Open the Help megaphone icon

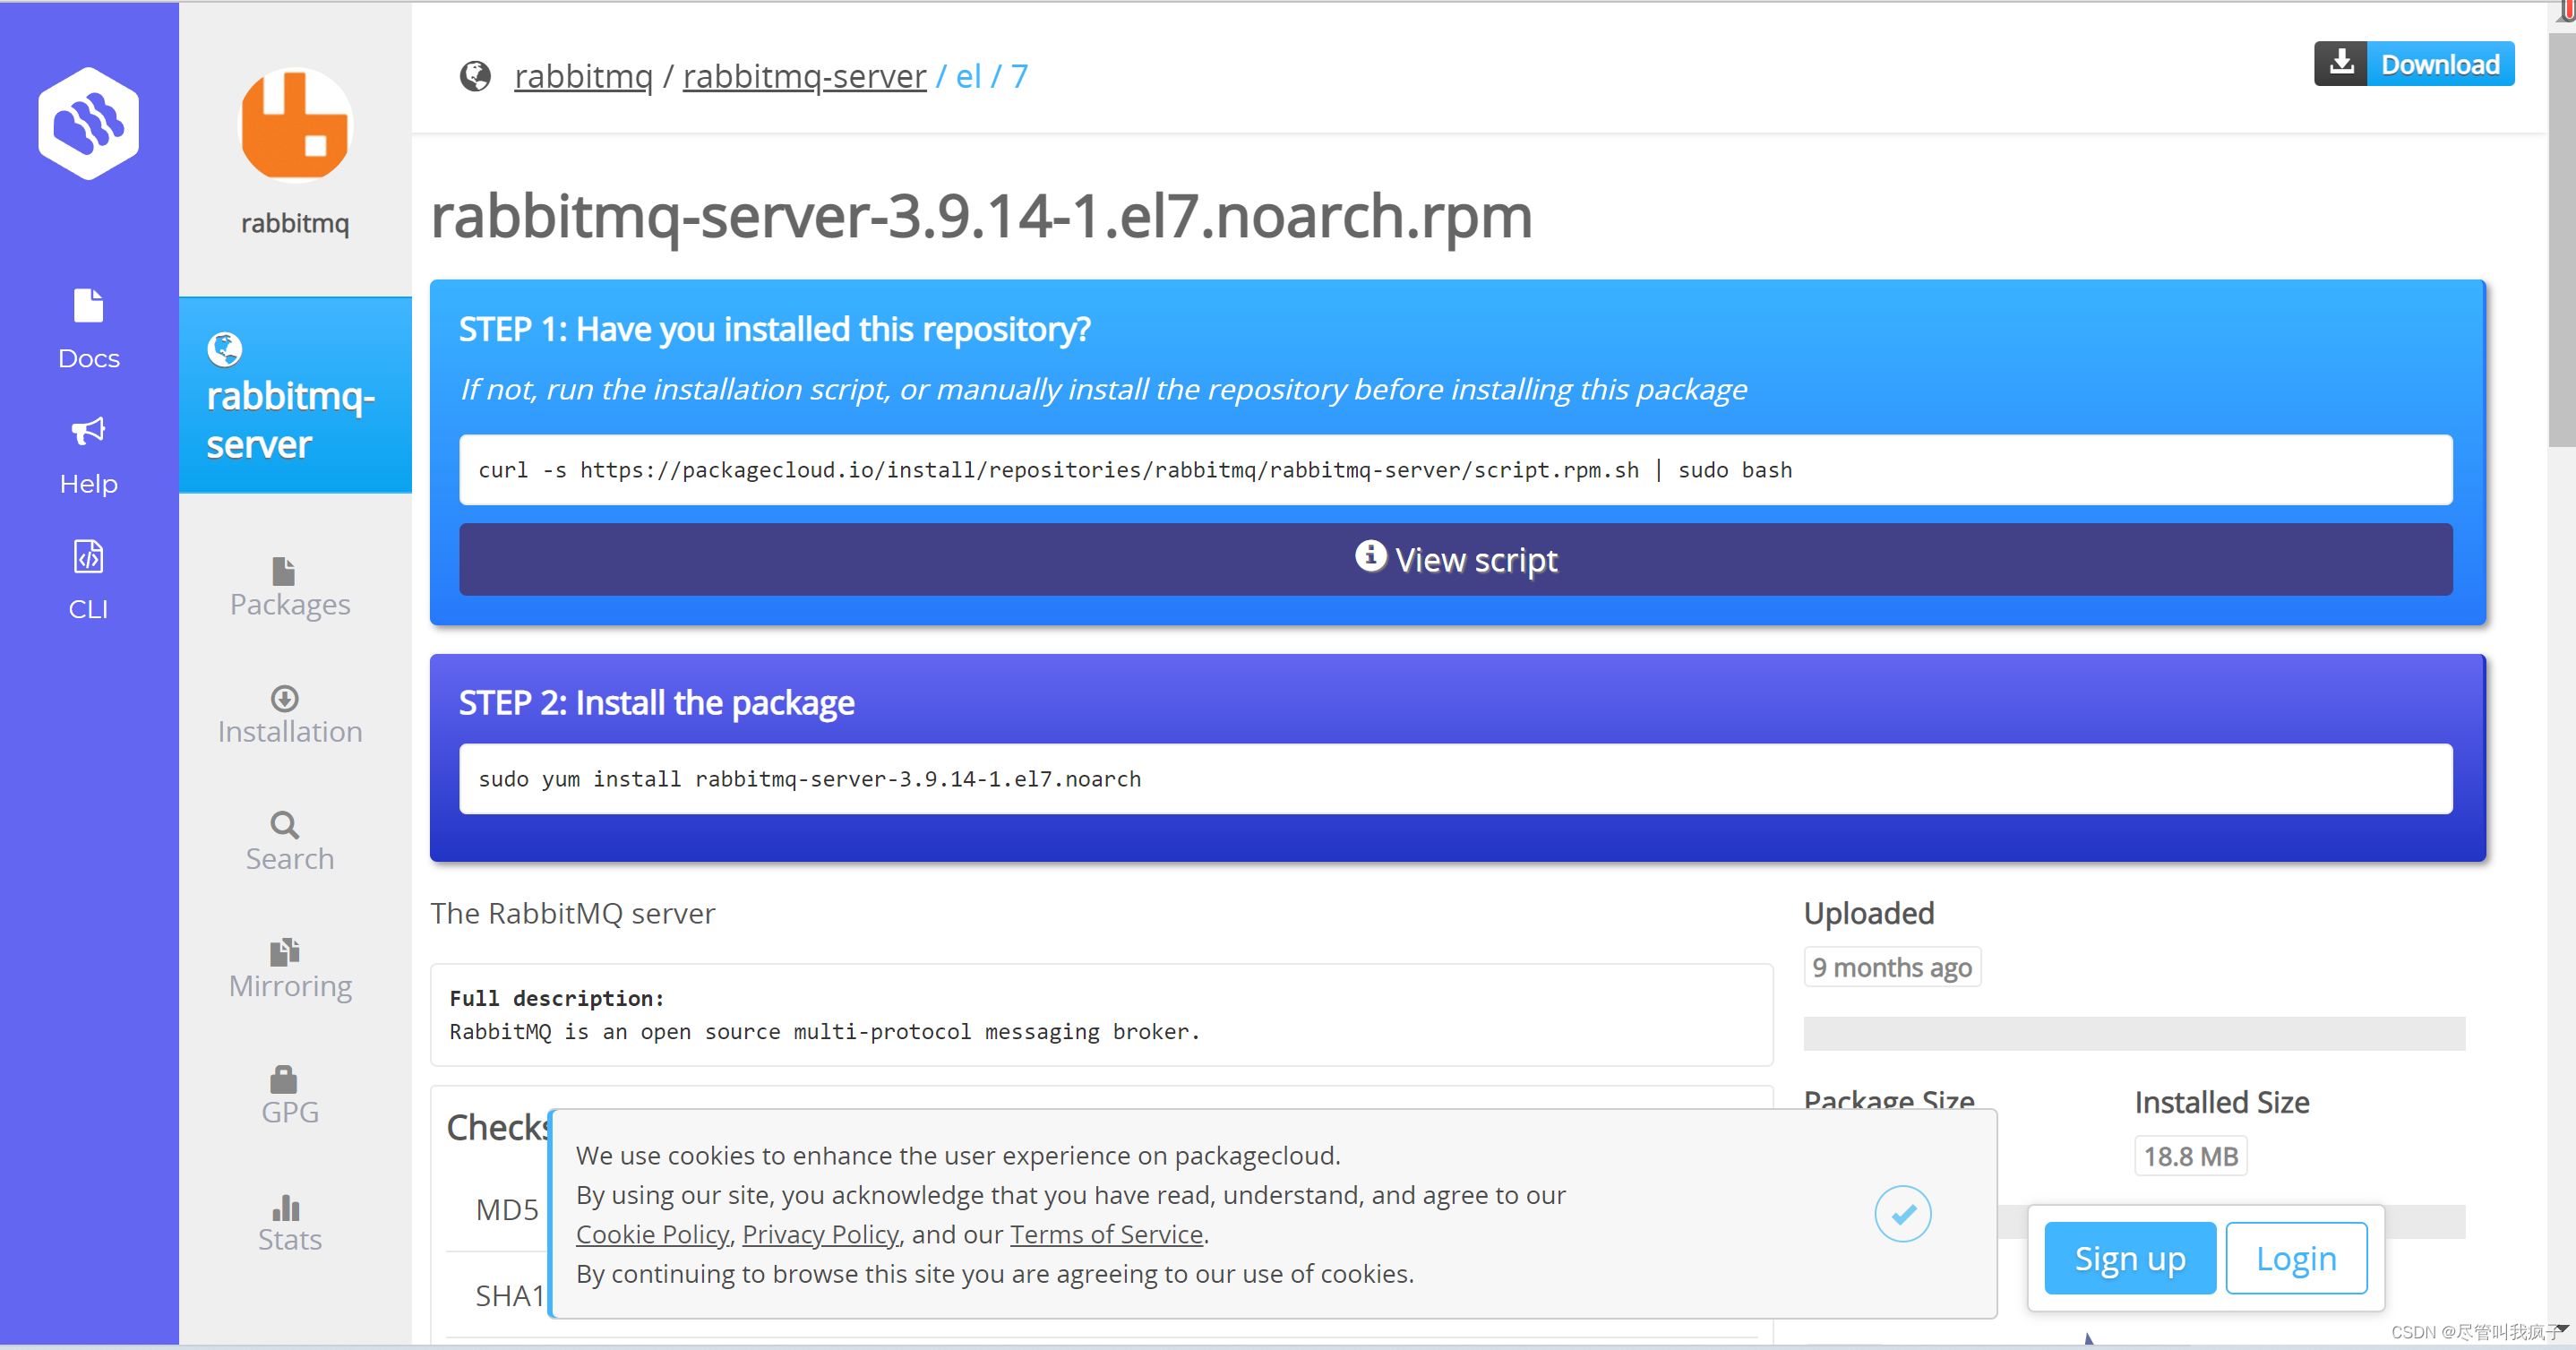pos(88,431)
